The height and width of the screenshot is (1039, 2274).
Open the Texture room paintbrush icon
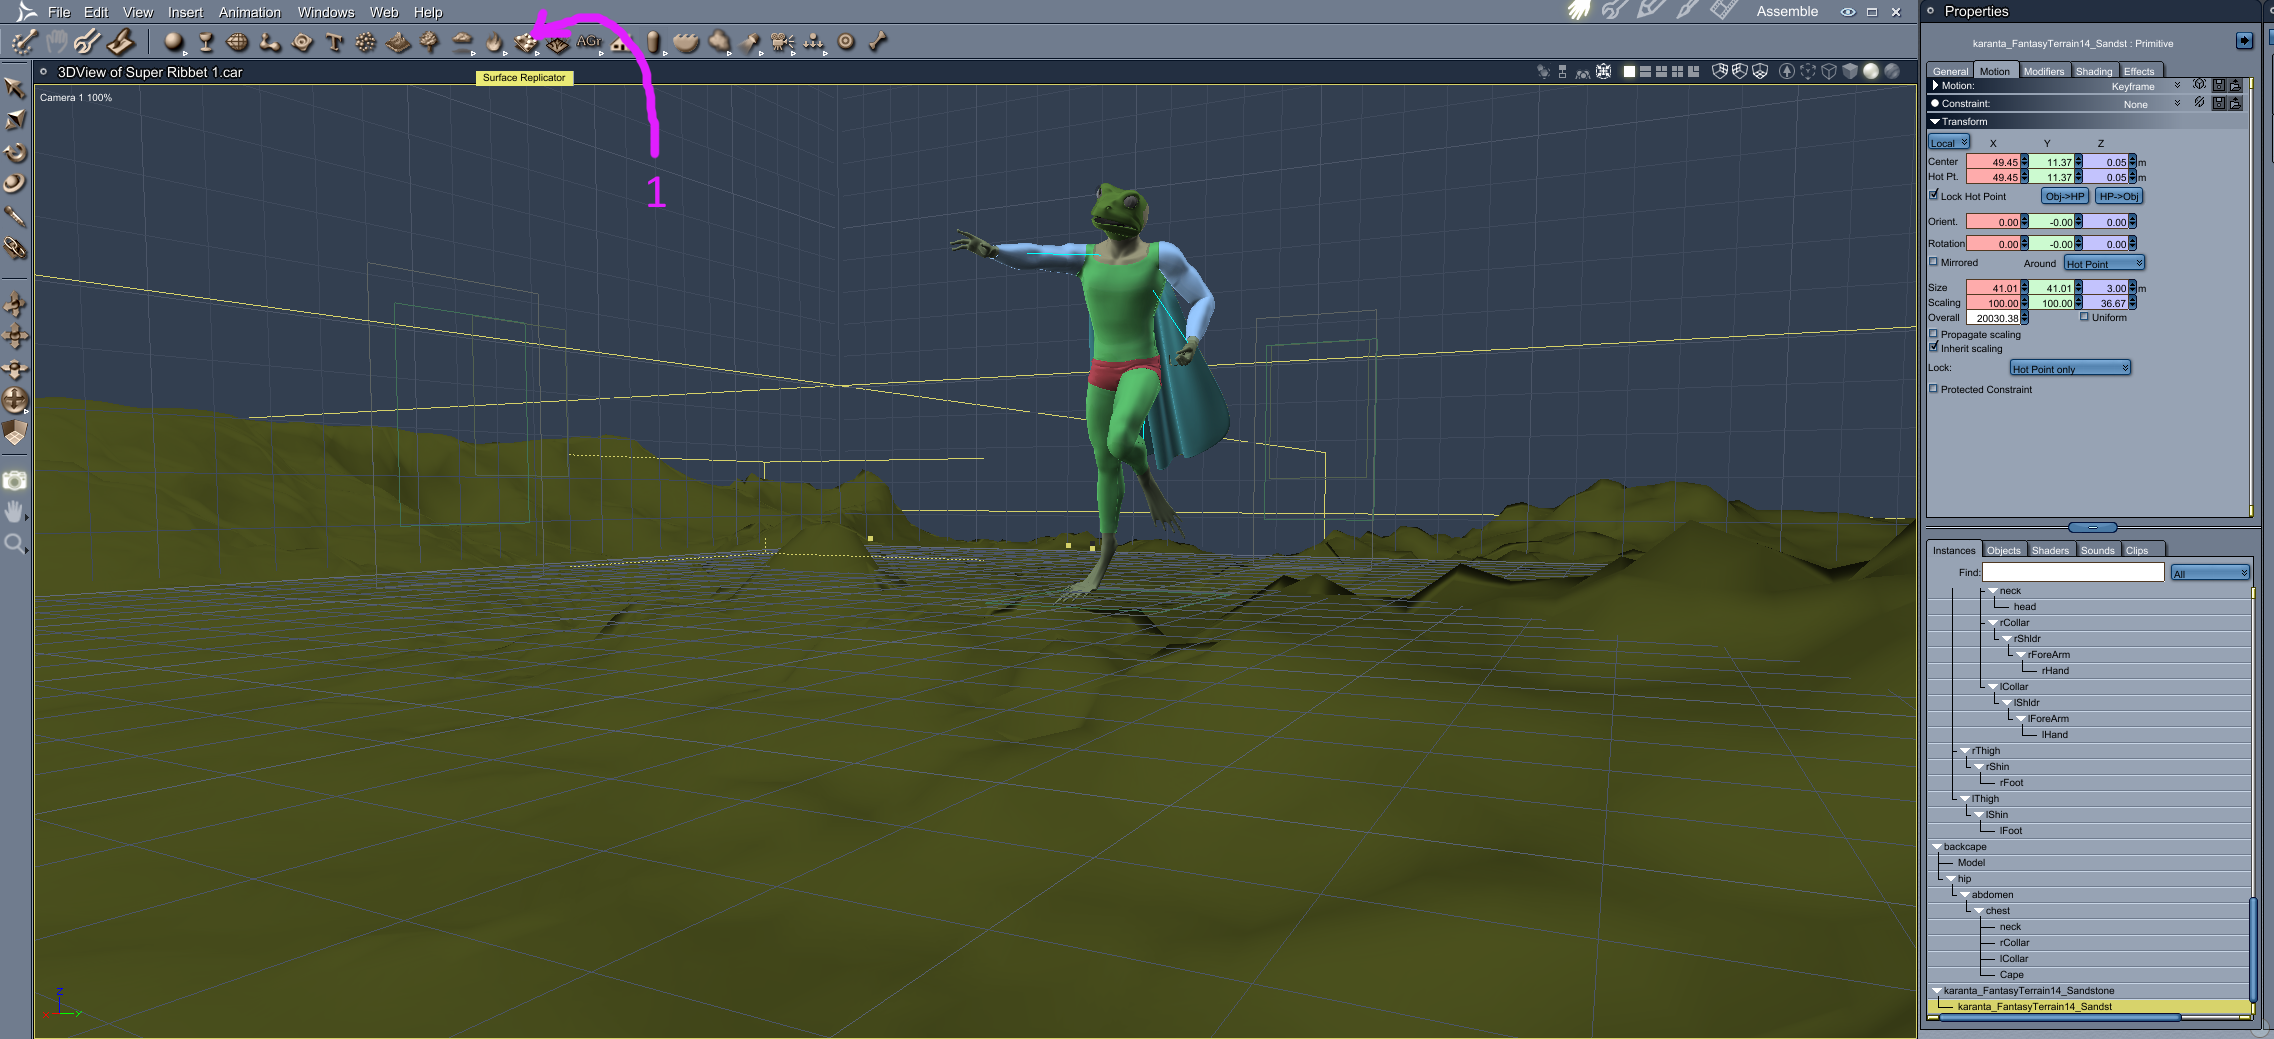1686,11
